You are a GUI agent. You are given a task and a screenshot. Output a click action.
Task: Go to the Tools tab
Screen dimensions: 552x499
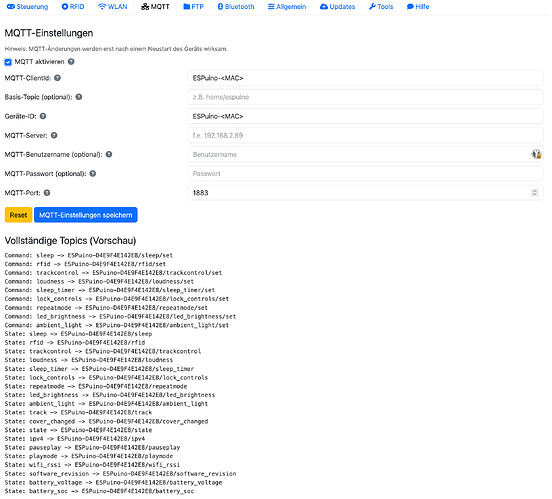[x=381, y=7]
